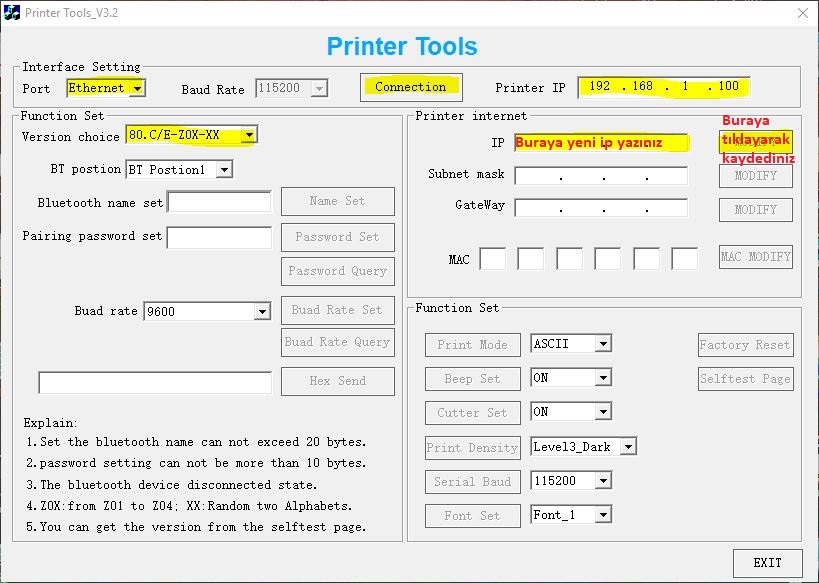Open the Font Set Font_1 dropdown
The height and width of the screenshot is (583, 819).
coord(602,515)
